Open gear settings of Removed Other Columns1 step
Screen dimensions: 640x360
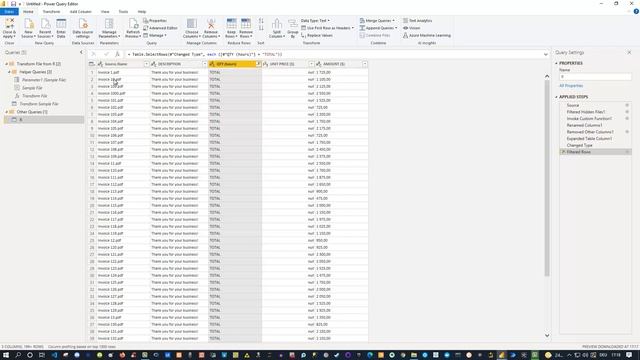point(627,132)
